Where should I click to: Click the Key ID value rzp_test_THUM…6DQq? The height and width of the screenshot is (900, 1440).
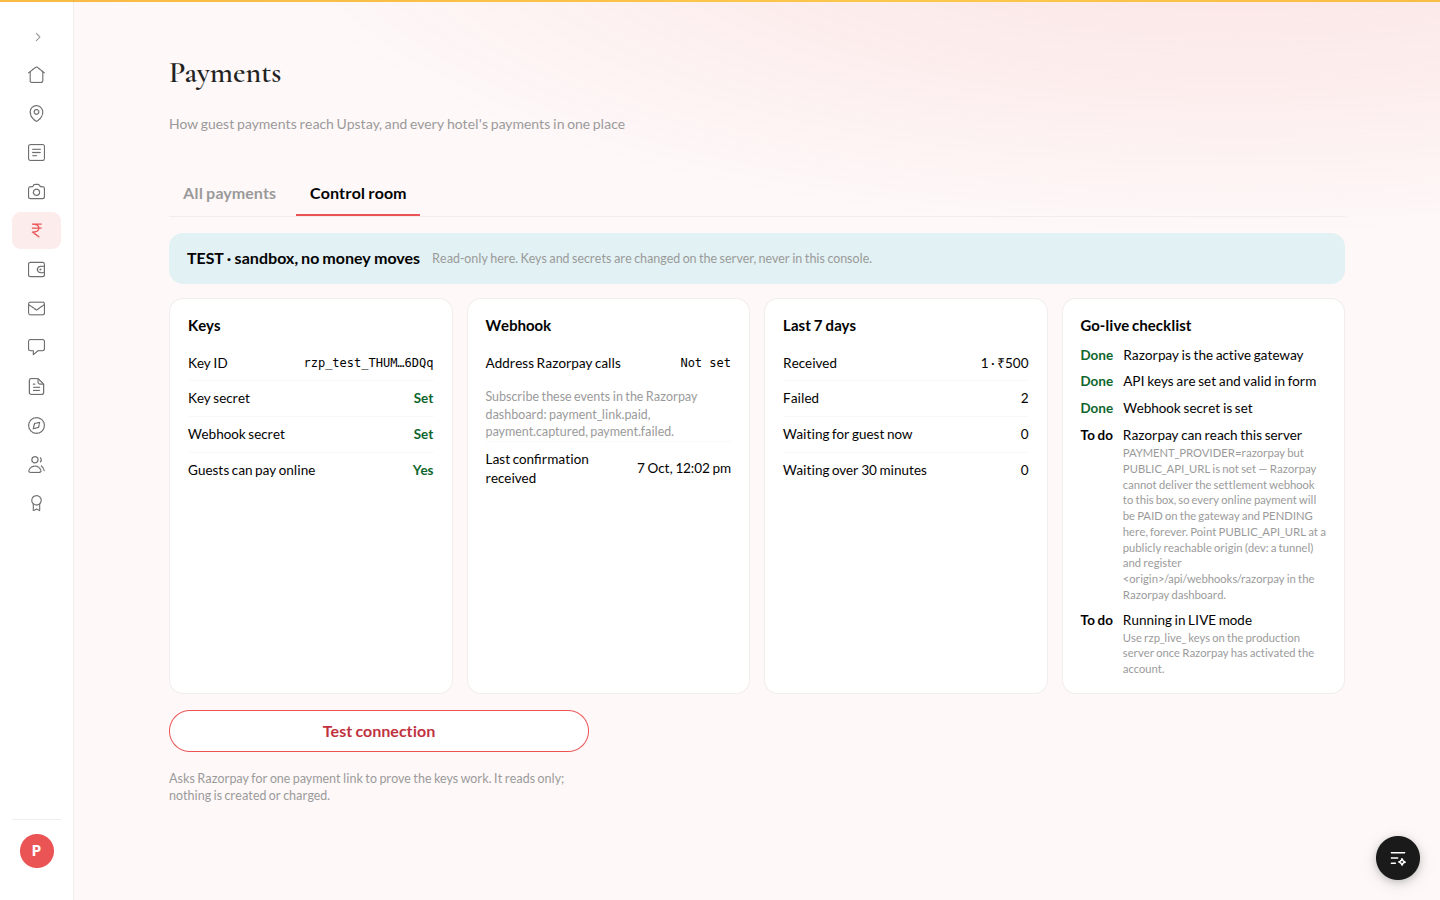point(369,363)
